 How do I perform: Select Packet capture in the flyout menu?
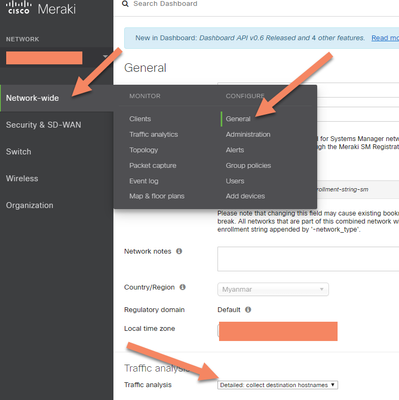pos(153,165)
